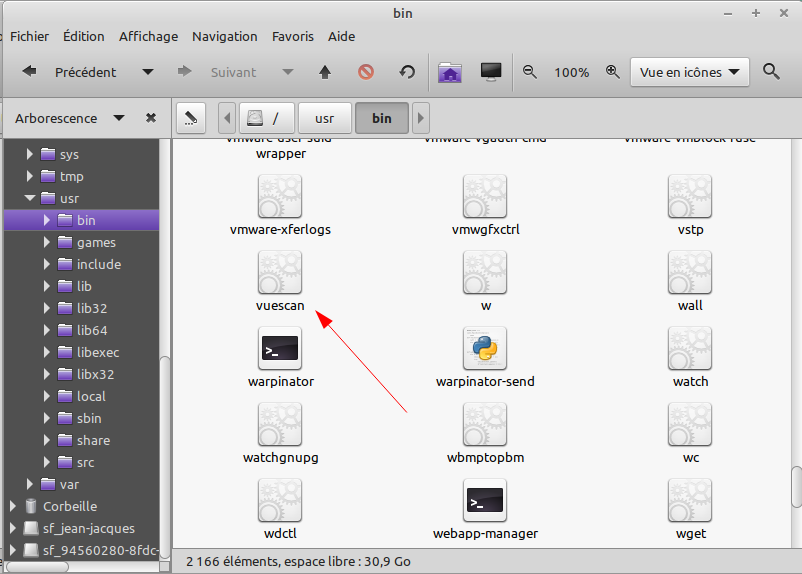Open search with the magnifying glass icon

[x=771, y=72]
